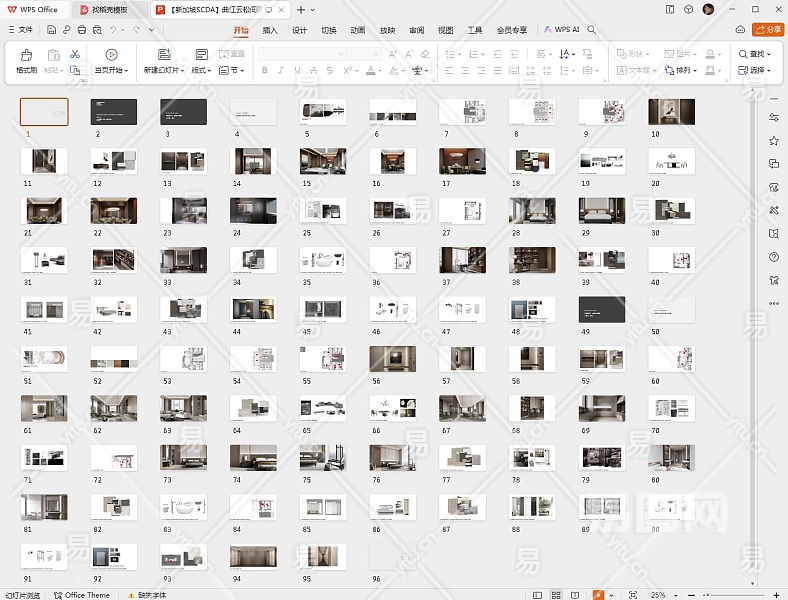The height and width of the screenshot is (600, 788).
Task: Click the more options ellipsis in sidebar
Action: (x=774, y=303)
